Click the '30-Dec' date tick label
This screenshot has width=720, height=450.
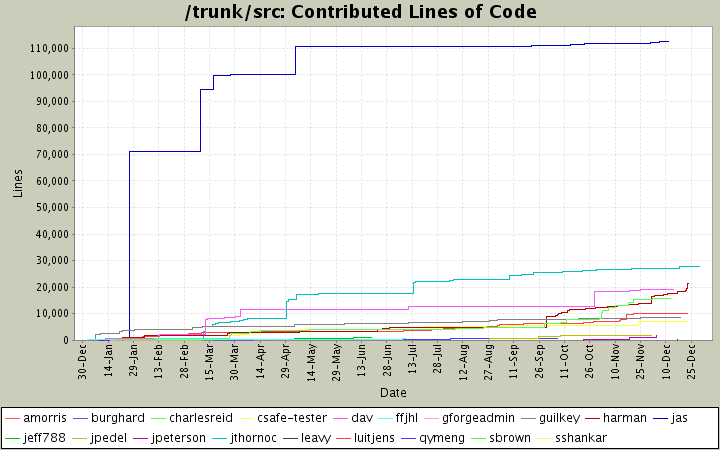pyautogui.click(x=83, y=362)
